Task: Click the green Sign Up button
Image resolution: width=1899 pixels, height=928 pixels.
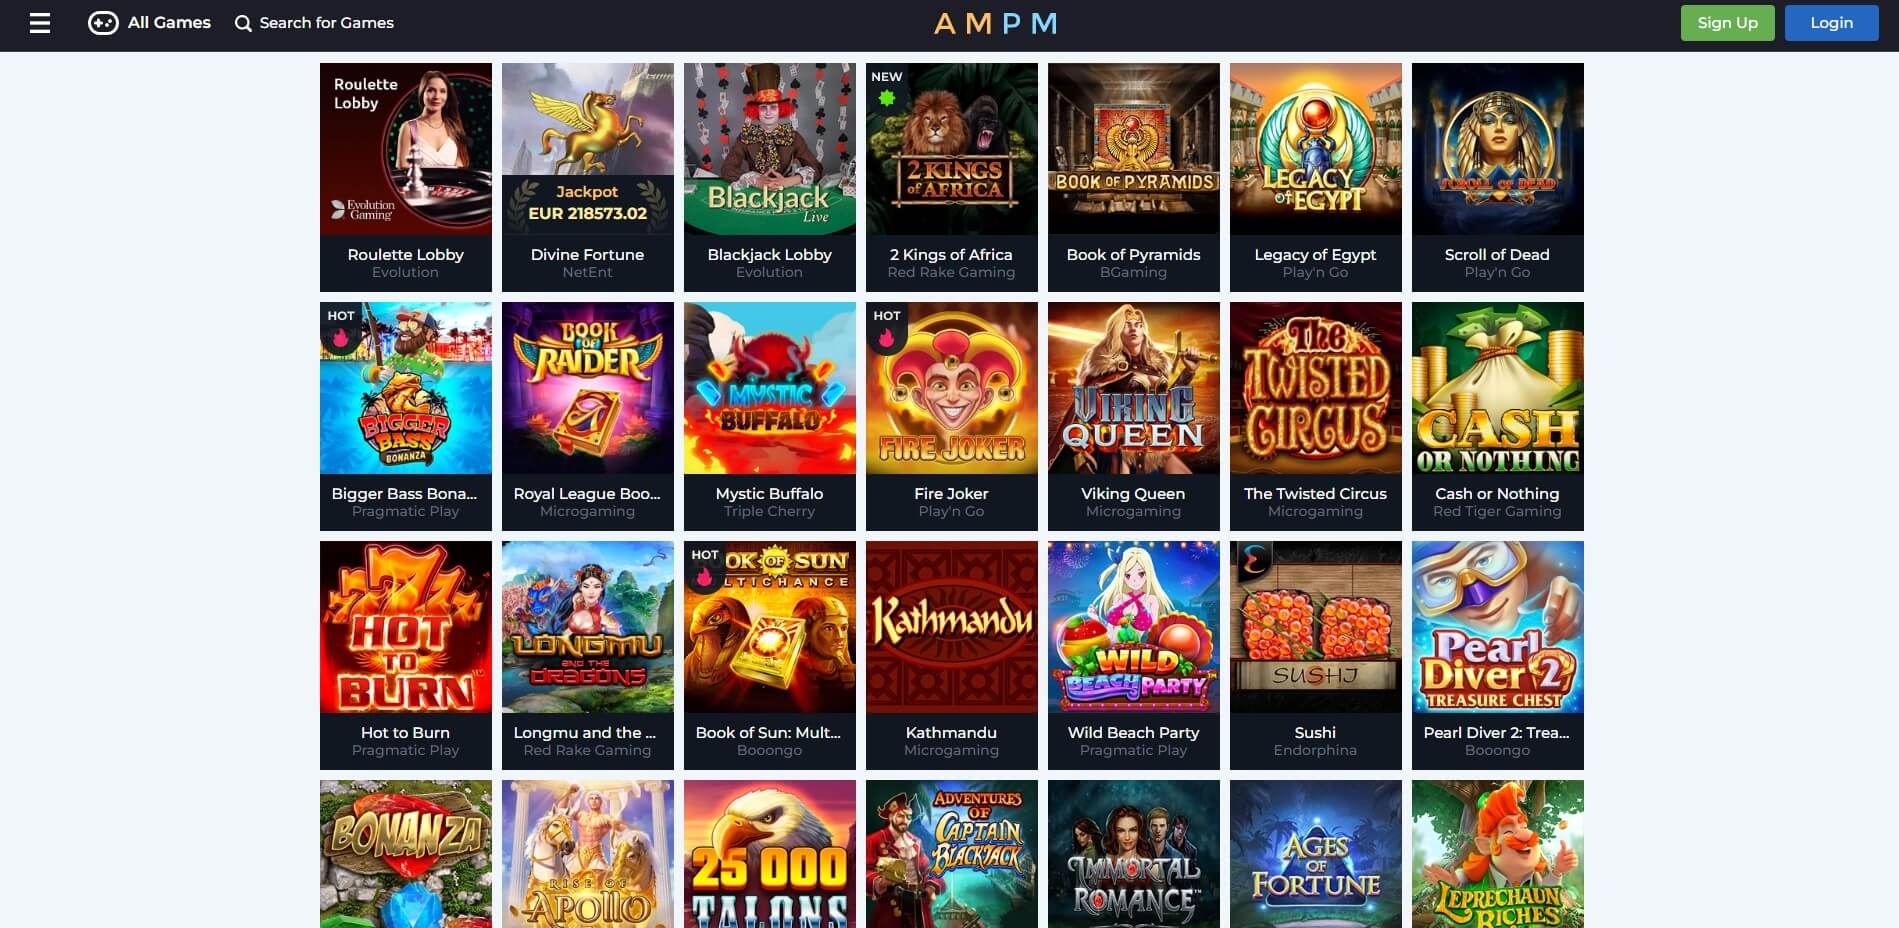Action: pos(1727,23)
